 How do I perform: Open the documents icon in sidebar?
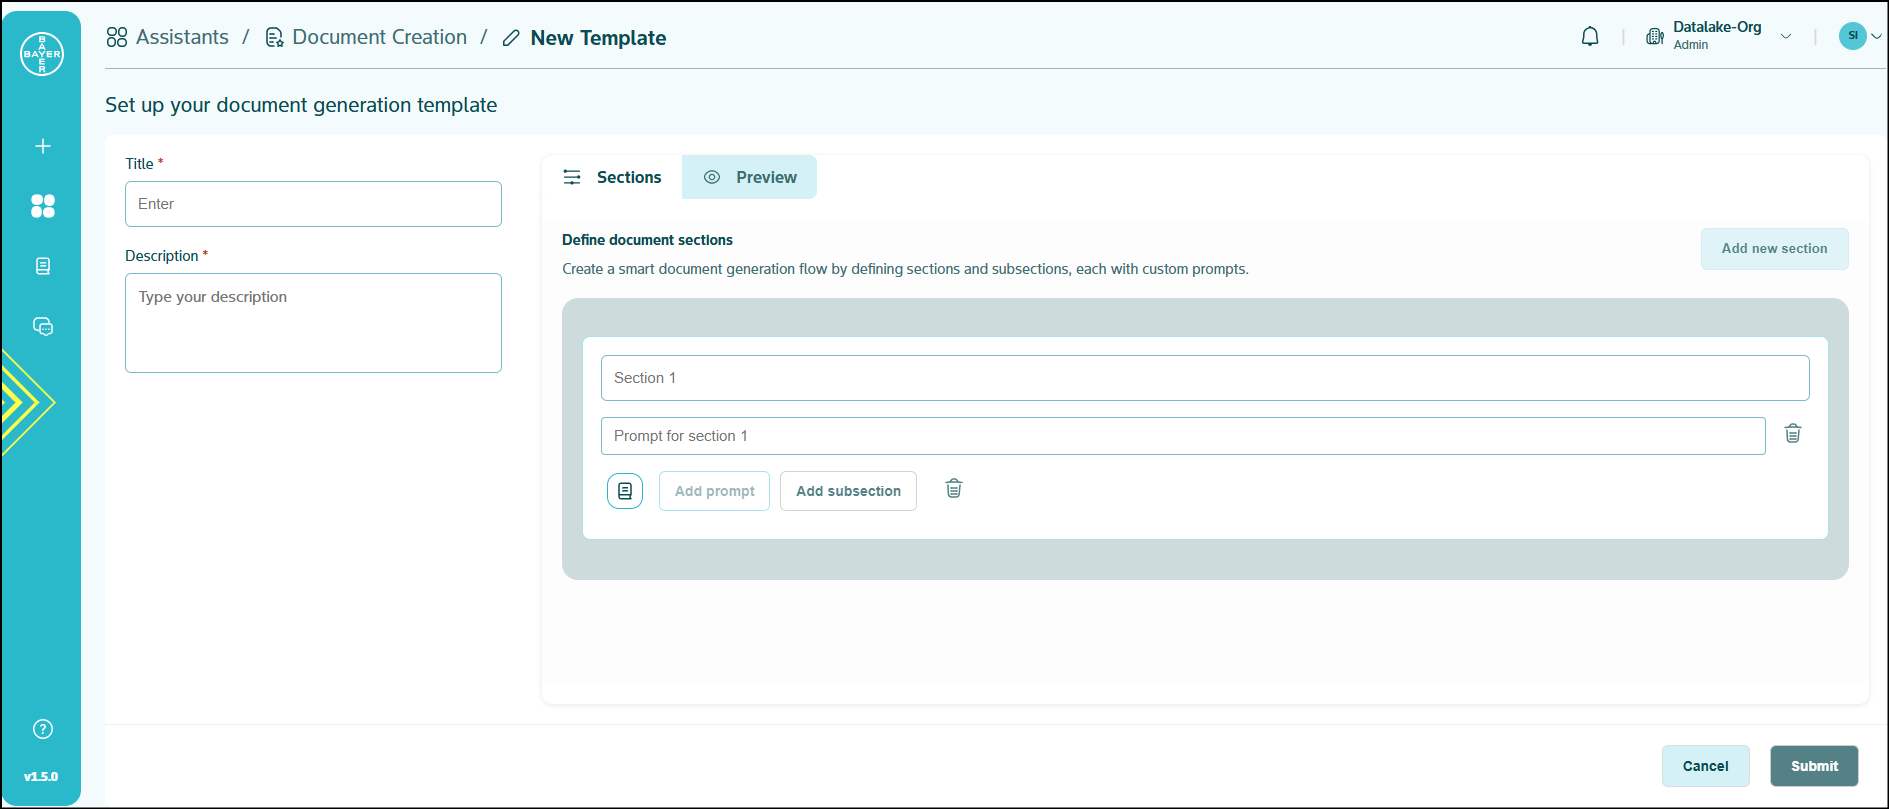(x=42, y=266)
